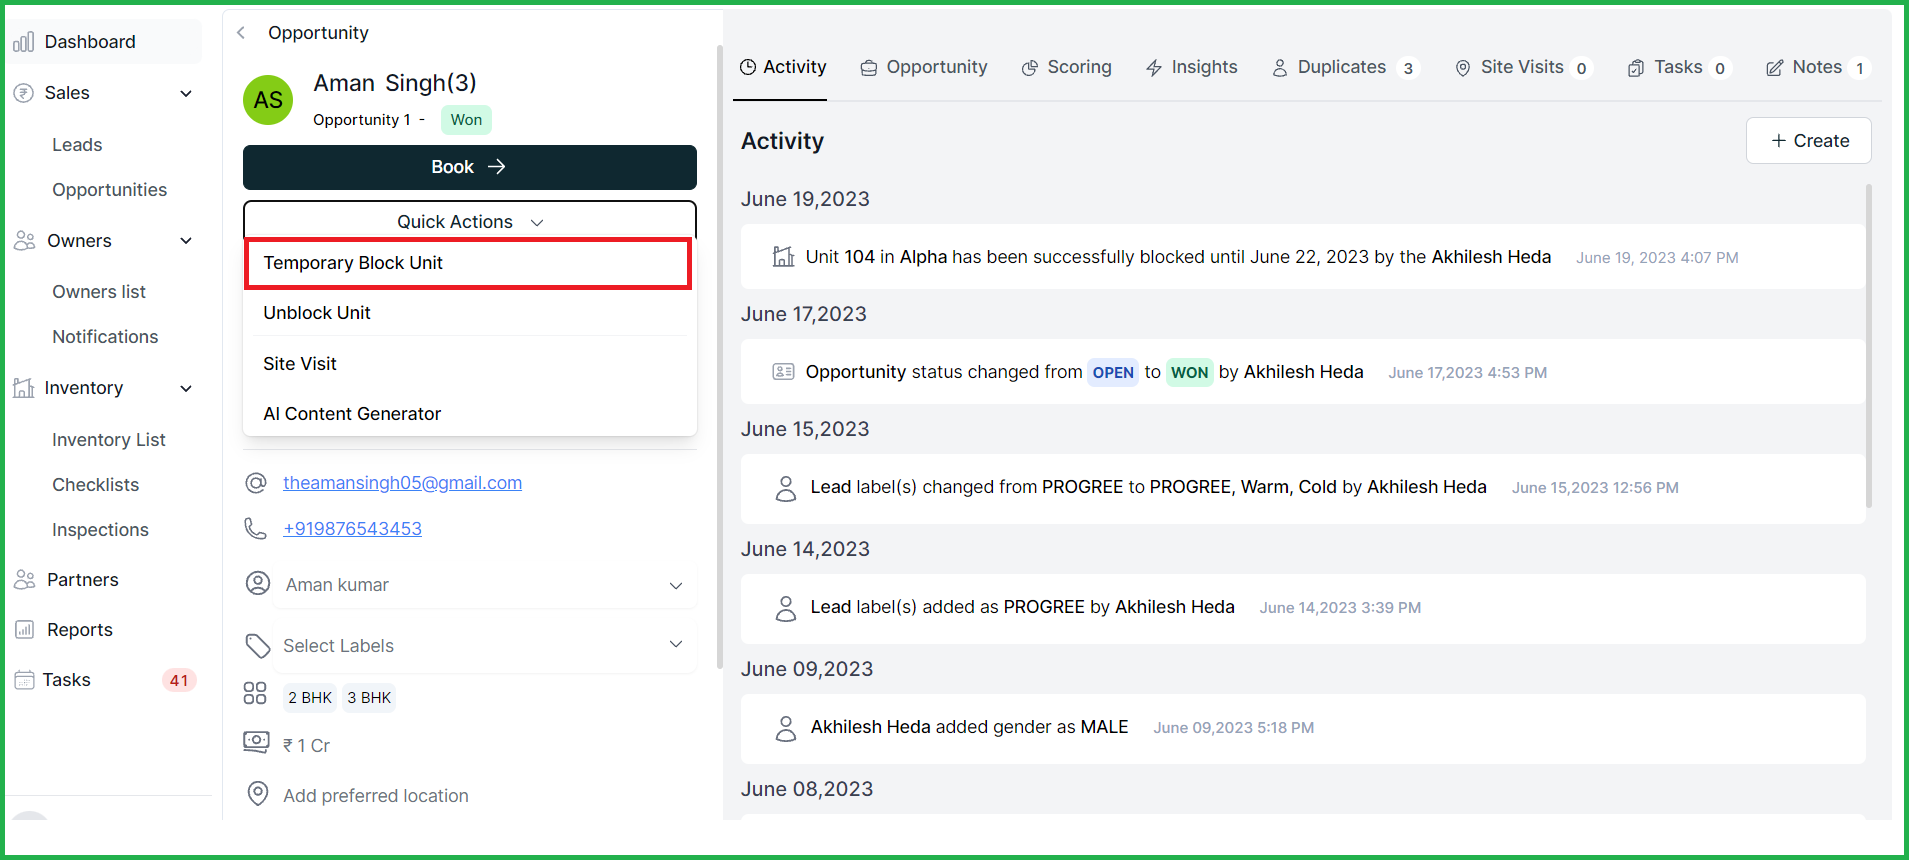Click the OPEN status badge in activity
This screenshot has width=1915, height=860.
[x=1113, y=373]
